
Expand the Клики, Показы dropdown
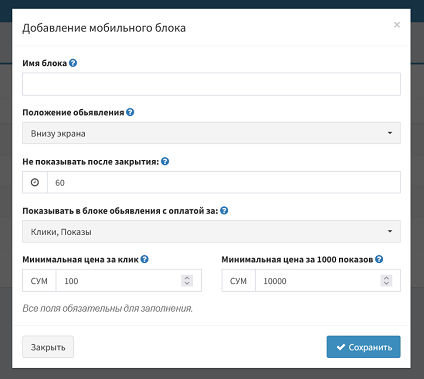click(x=211, y=231)
